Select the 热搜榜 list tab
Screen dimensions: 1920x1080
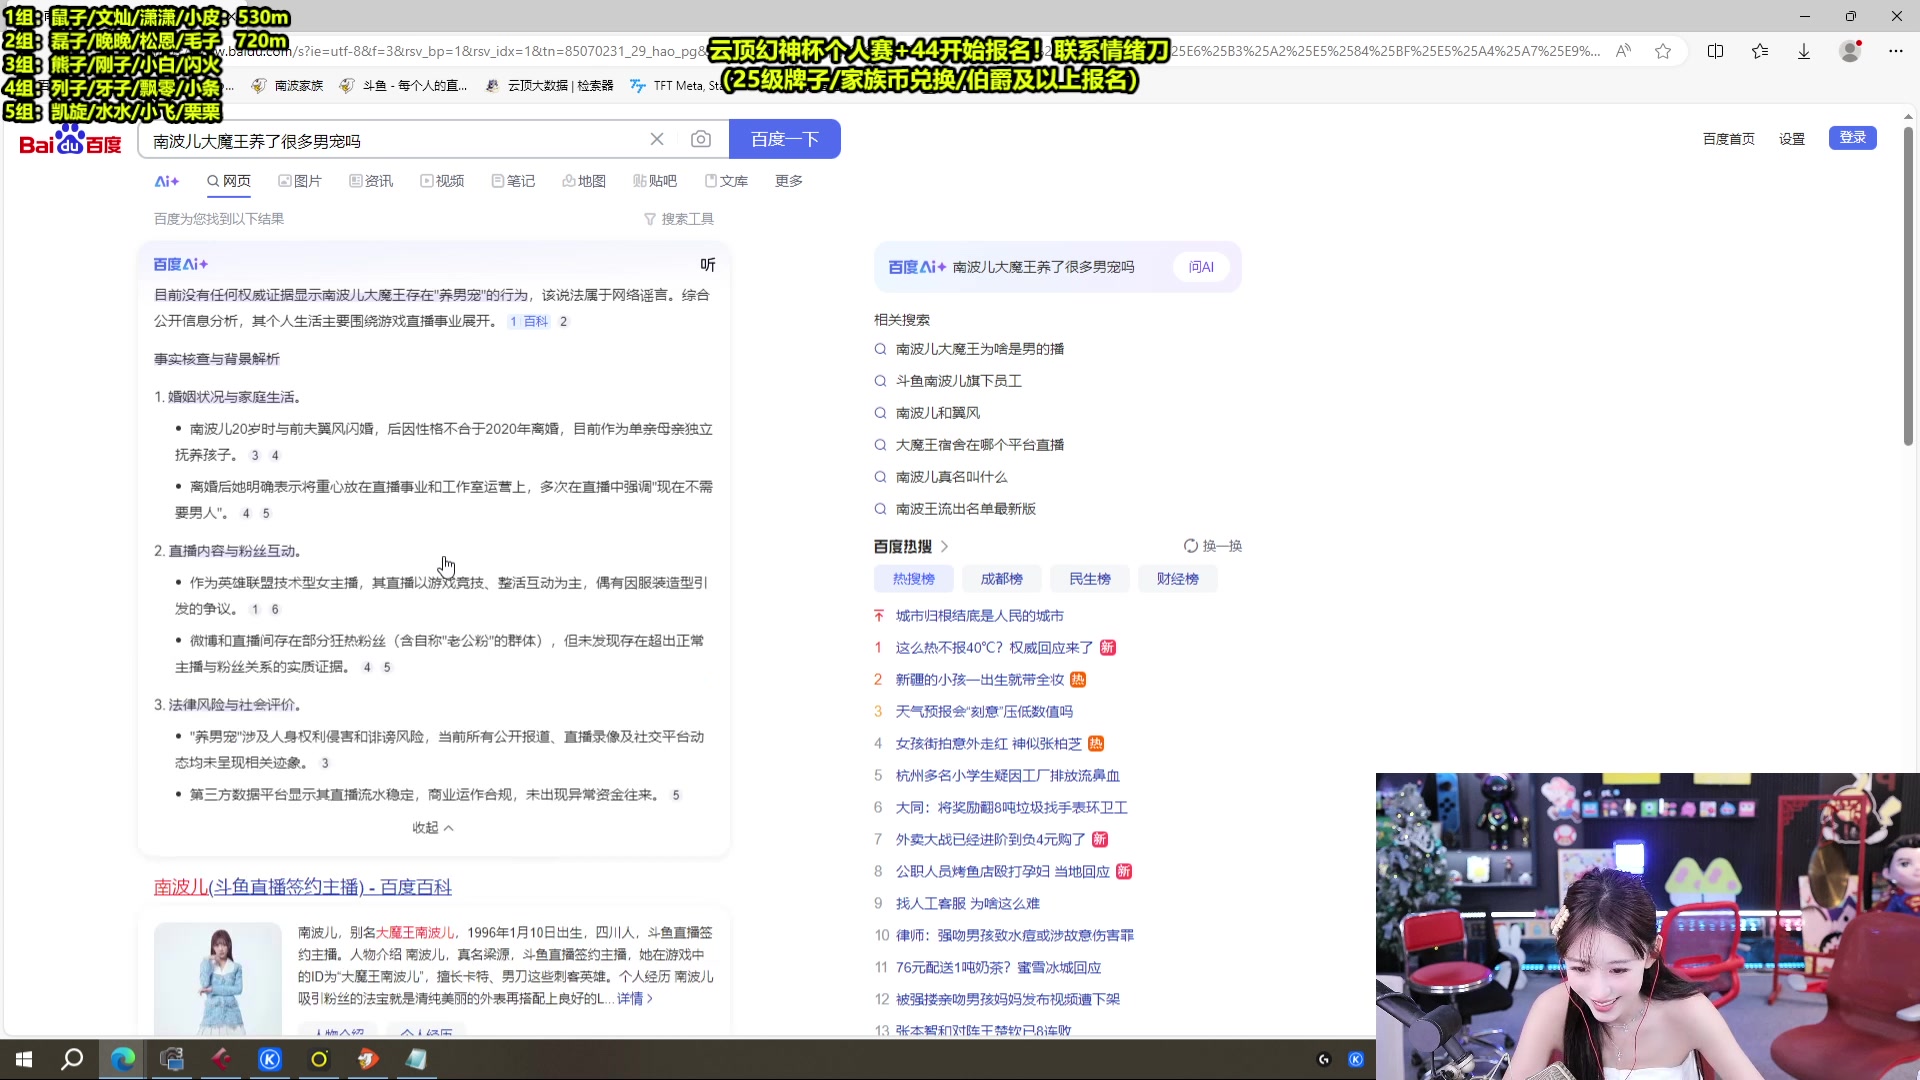(914, 579)
